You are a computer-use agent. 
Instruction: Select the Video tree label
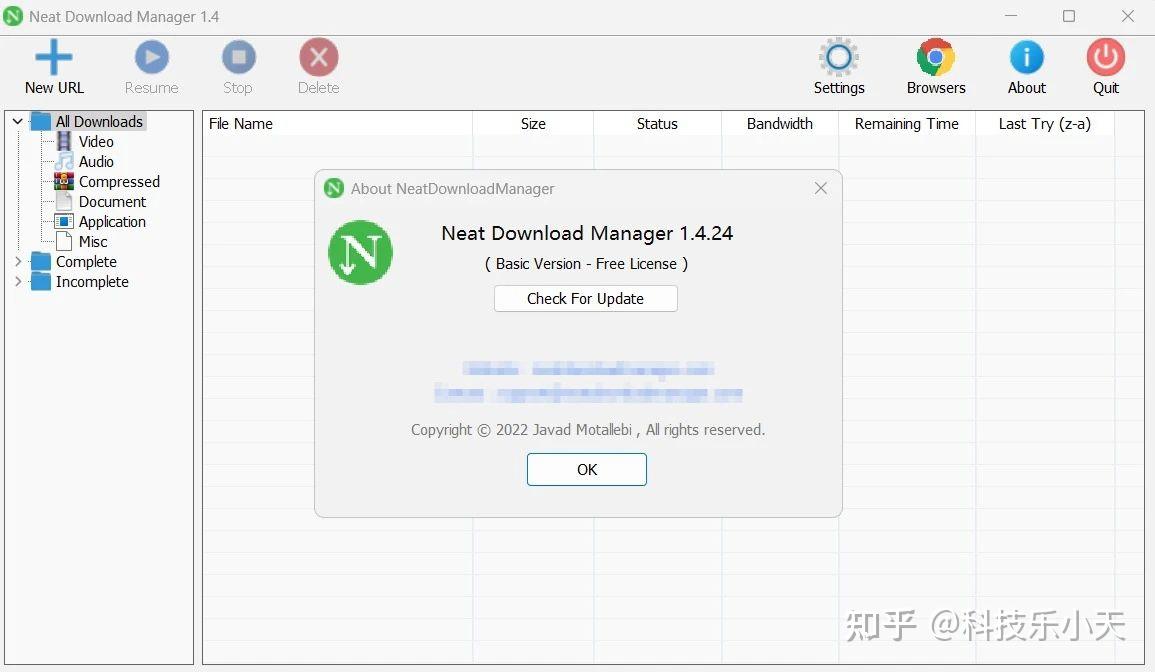point(96,141)
